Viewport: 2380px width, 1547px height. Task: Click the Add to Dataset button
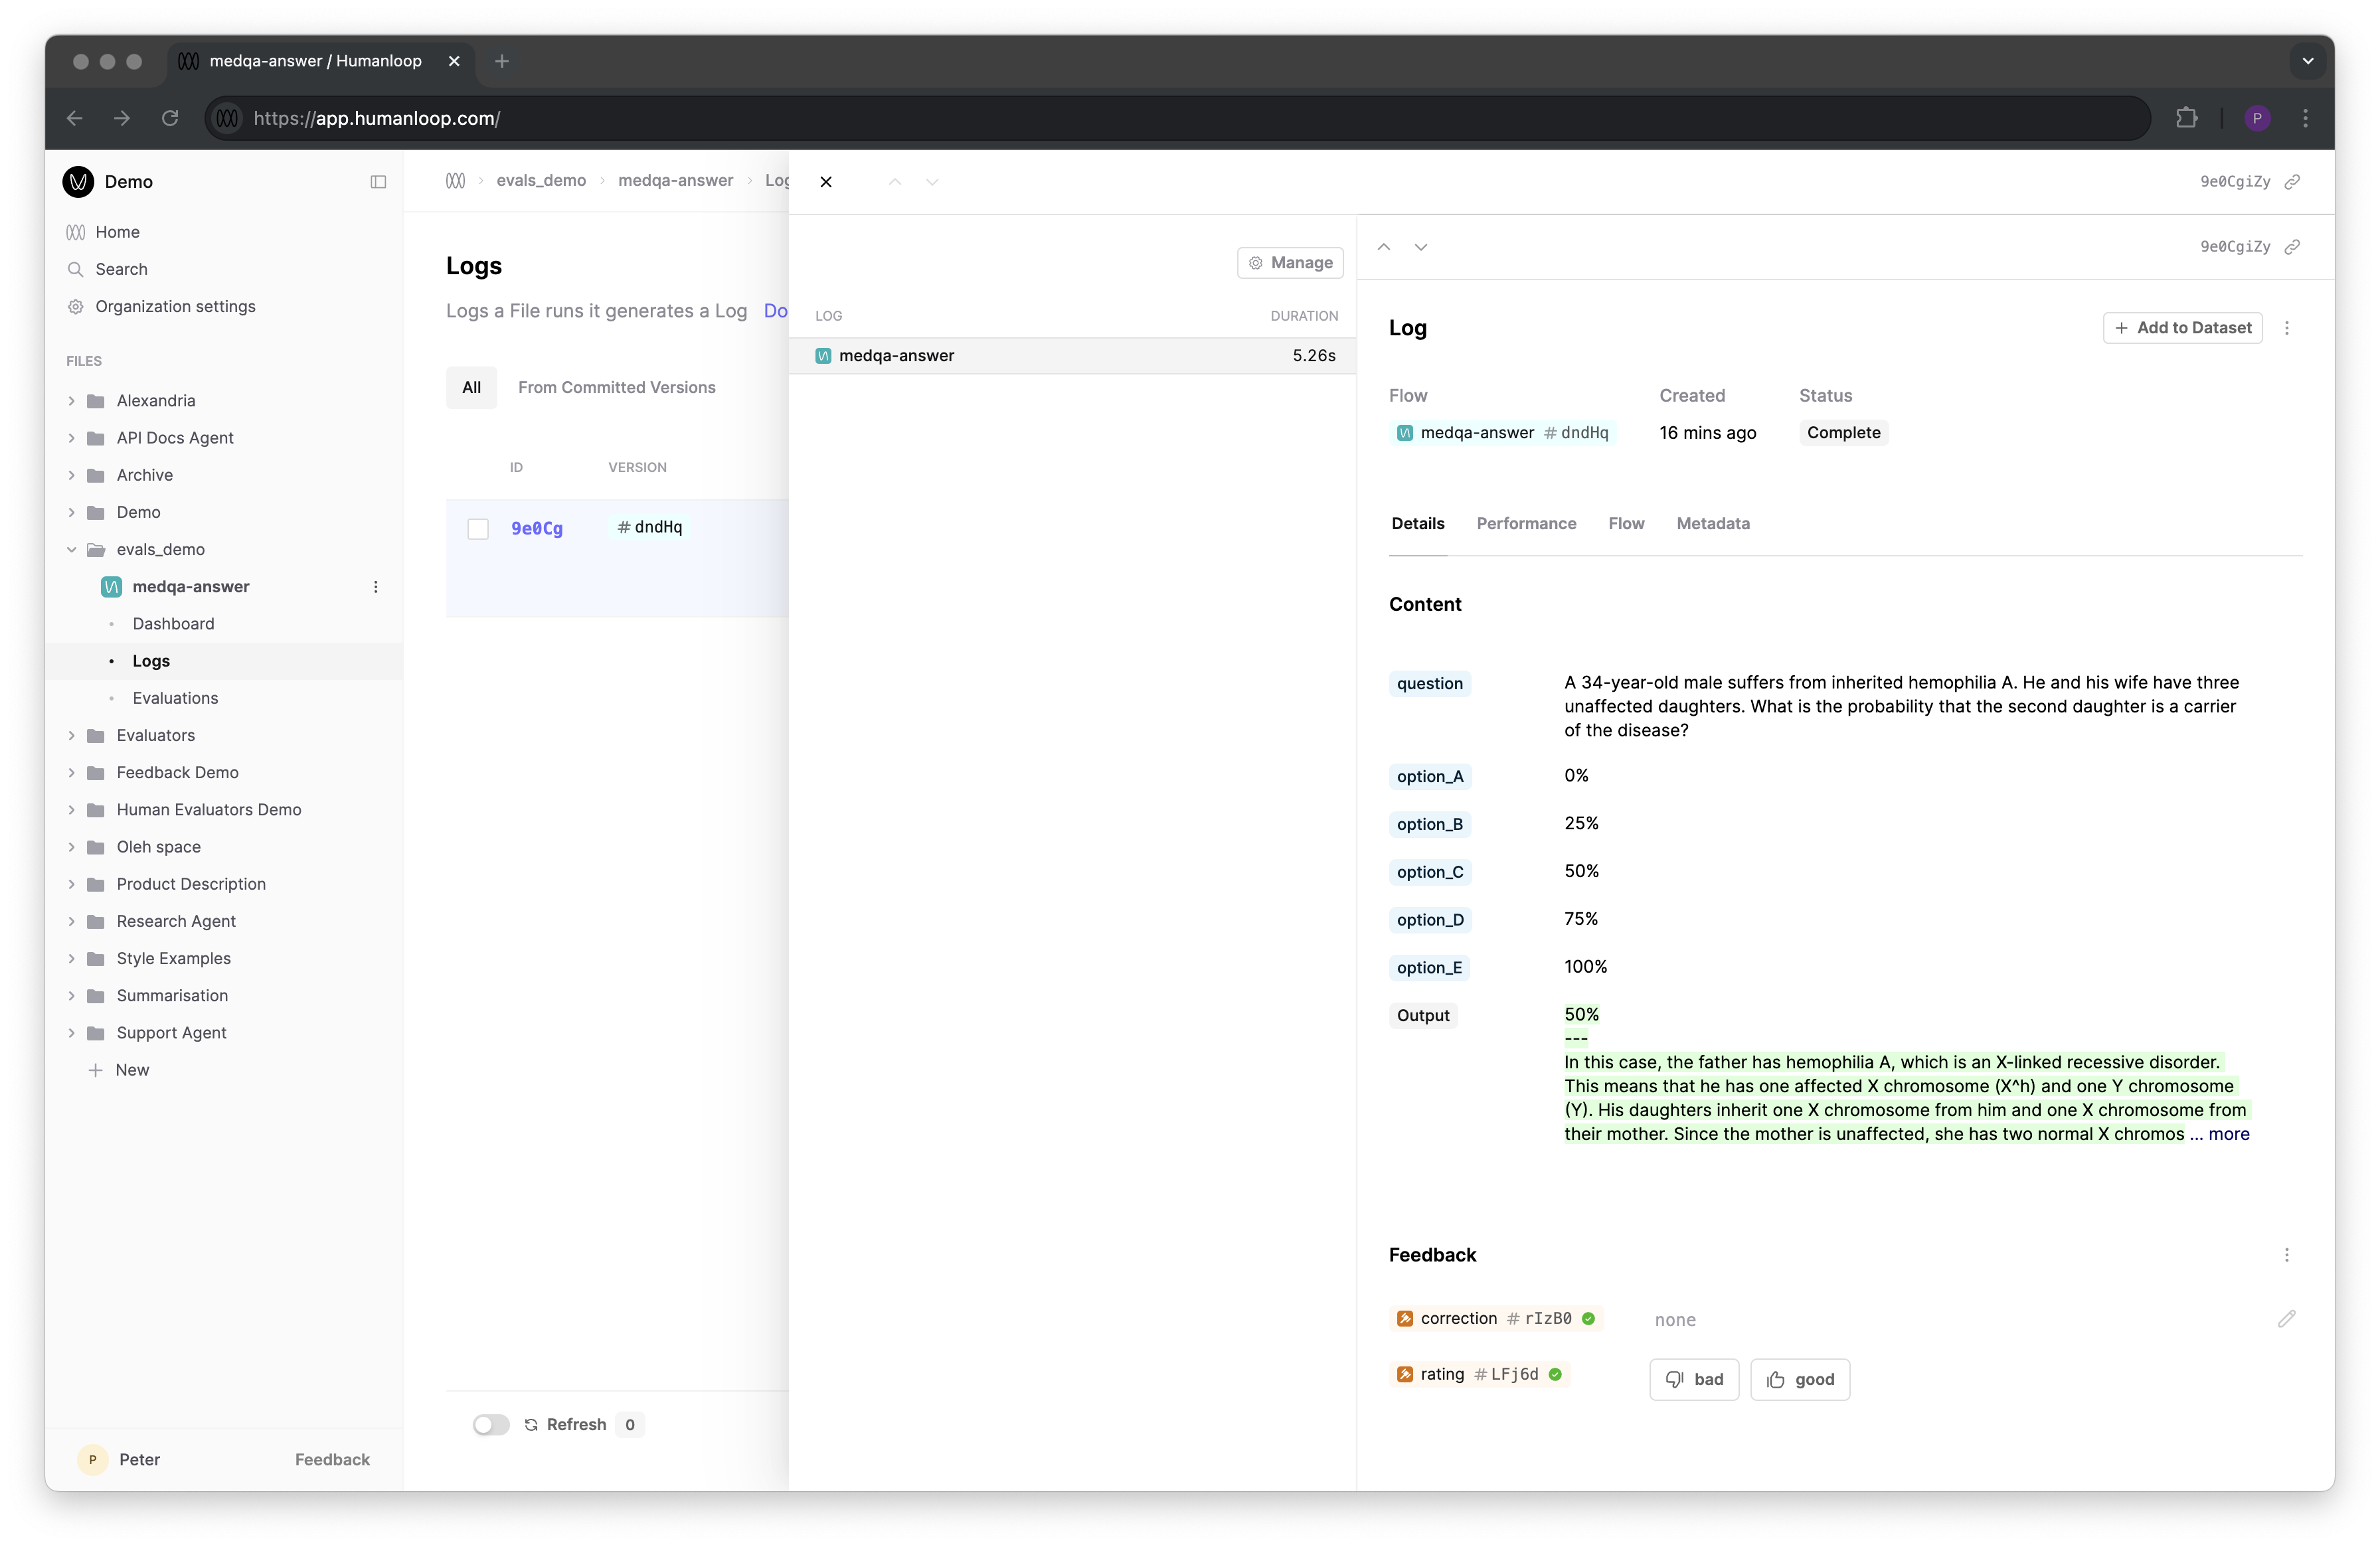pos(2182,327)
